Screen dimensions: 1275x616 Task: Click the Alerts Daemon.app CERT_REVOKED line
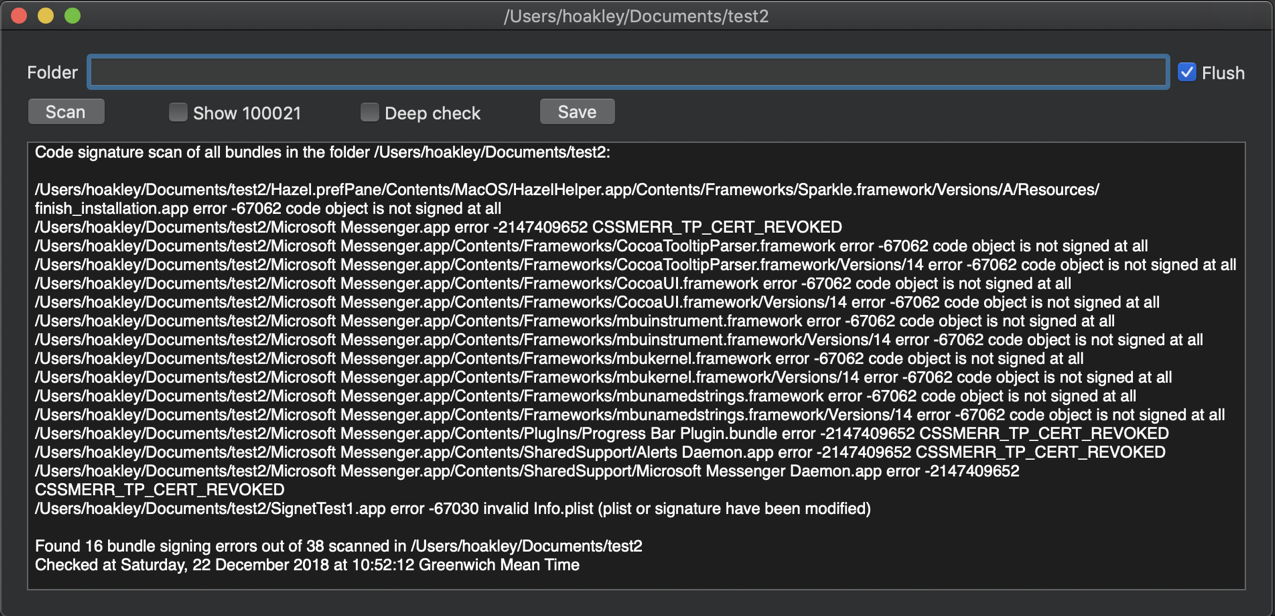pos(599,452)
